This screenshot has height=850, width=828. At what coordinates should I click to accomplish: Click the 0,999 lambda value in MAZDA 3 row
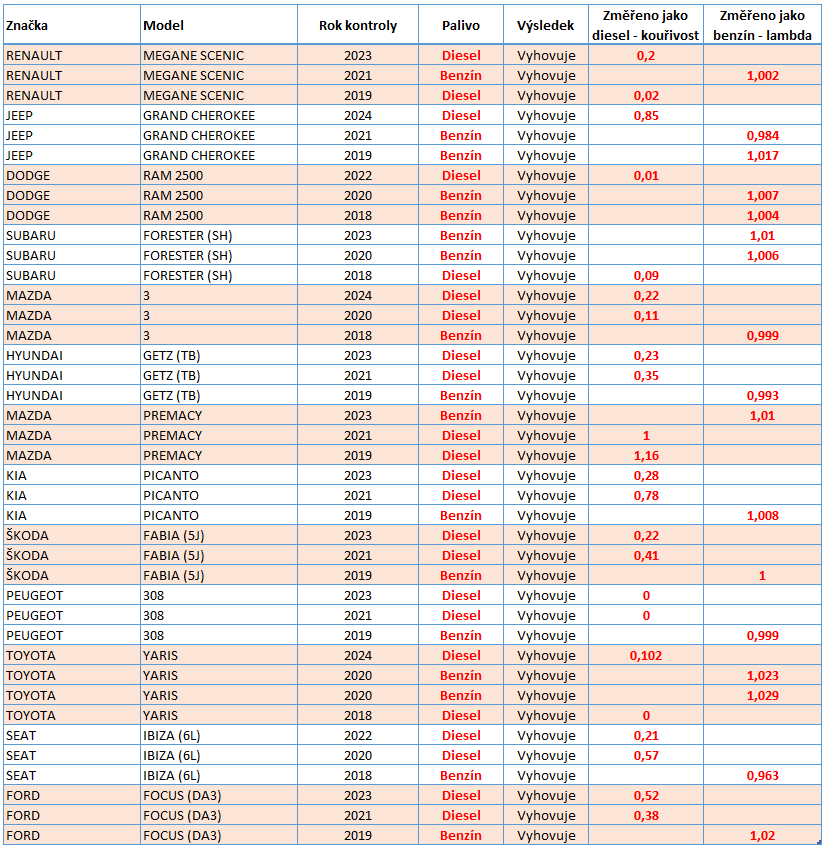pyautogui.click(x=762, y=336)
